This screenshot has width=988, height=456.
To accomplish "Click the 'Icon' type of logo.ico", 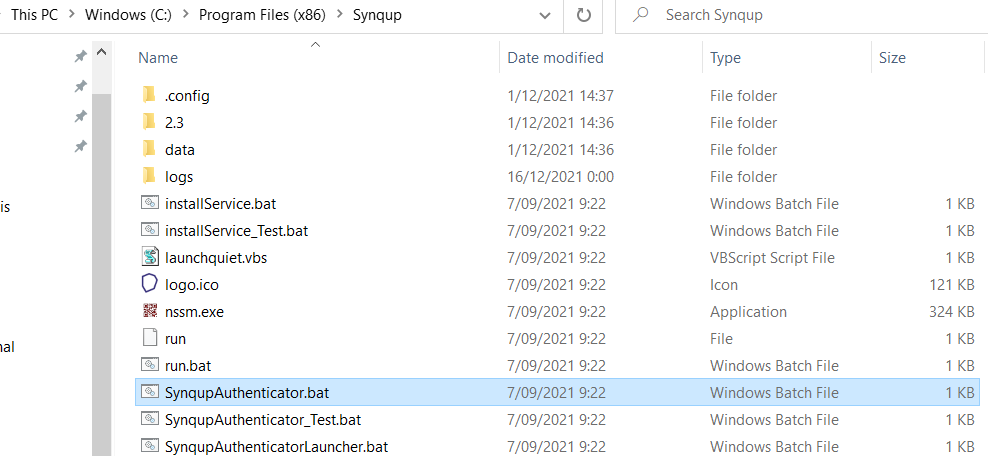I will 723,285.
